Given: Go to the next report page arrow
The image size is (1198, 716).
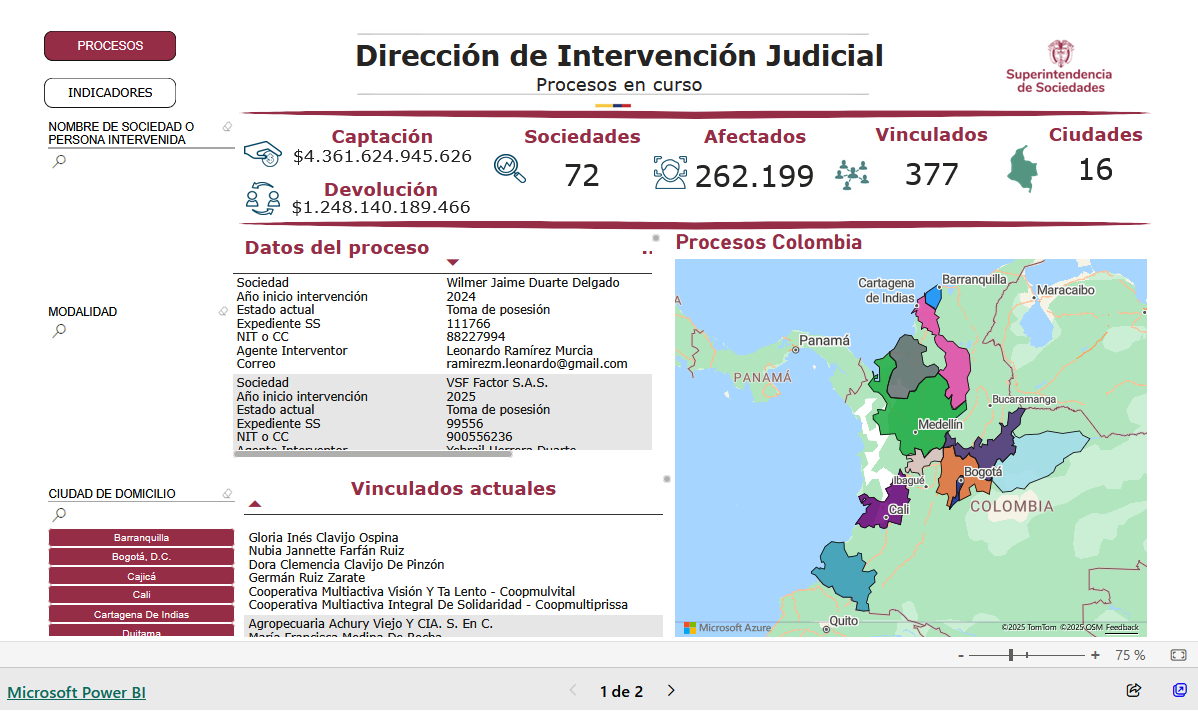Looking at the screenshot, I should click(x=671, y=691).
